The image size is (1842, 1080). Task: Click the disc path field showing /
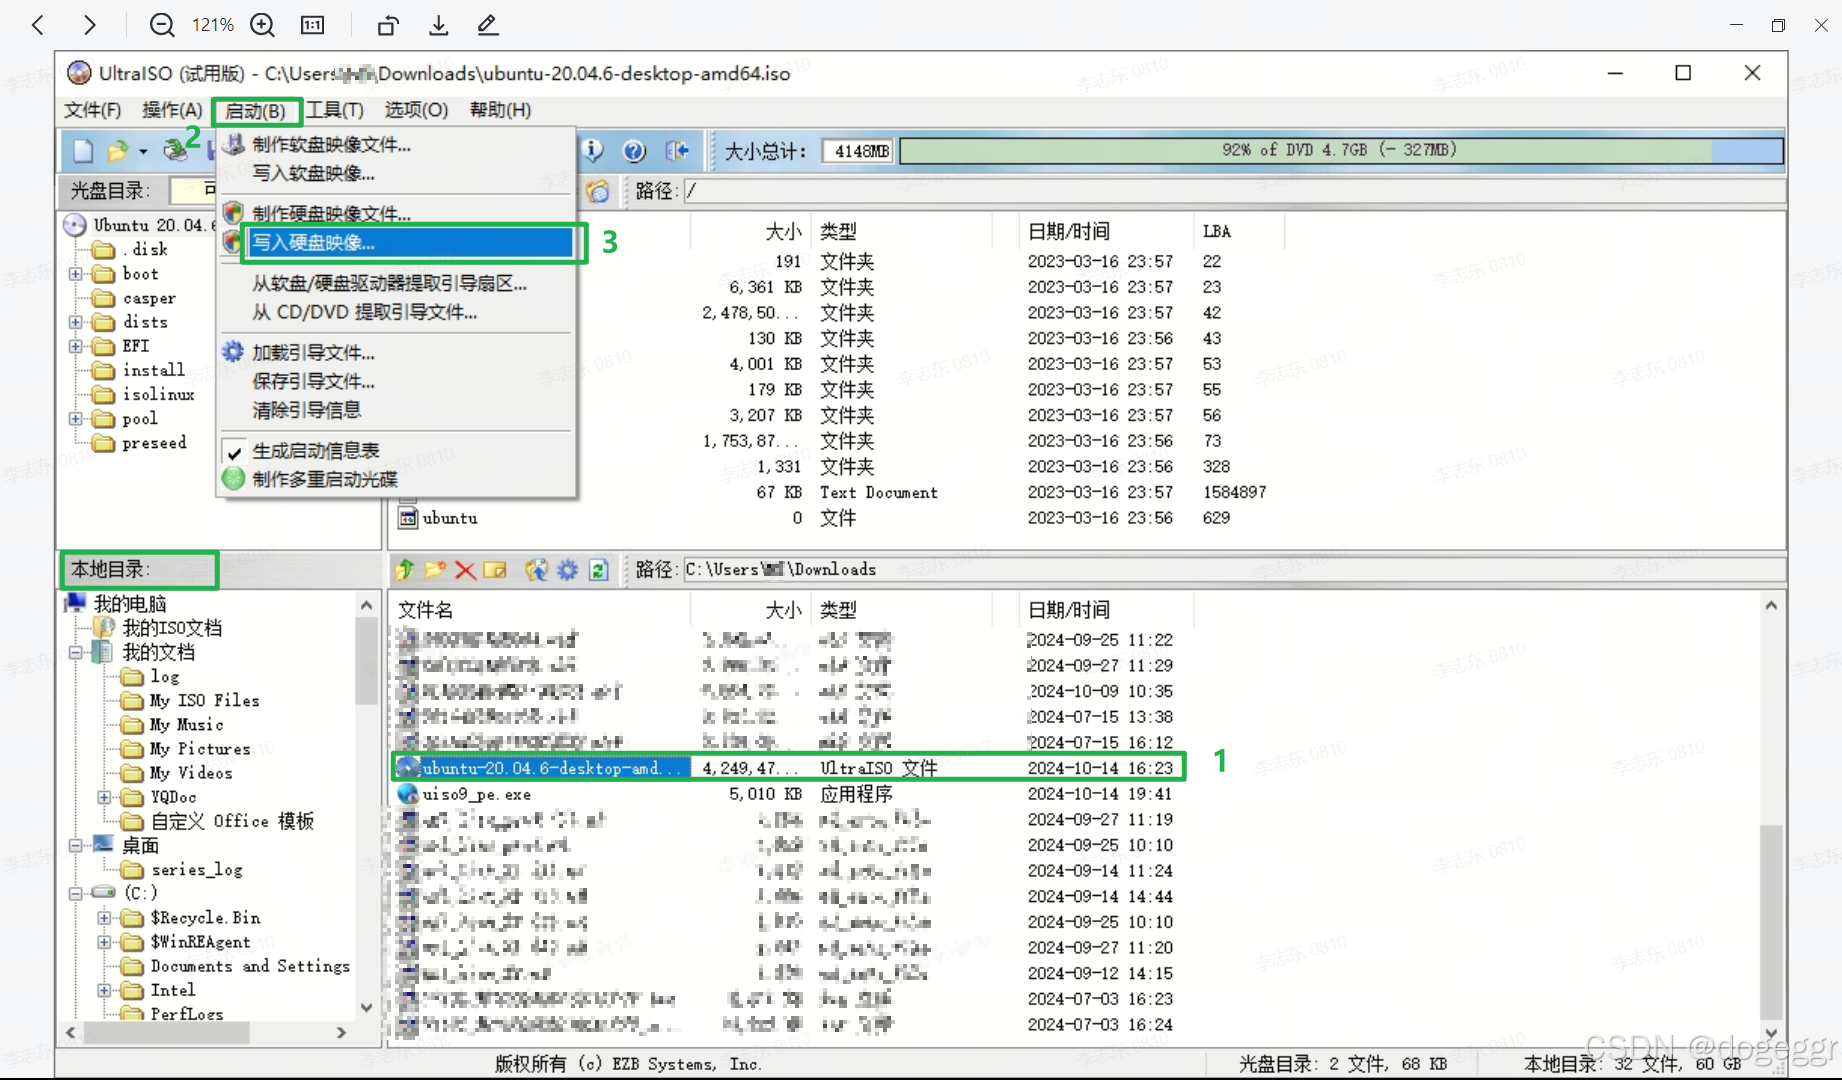(1234, 191)
